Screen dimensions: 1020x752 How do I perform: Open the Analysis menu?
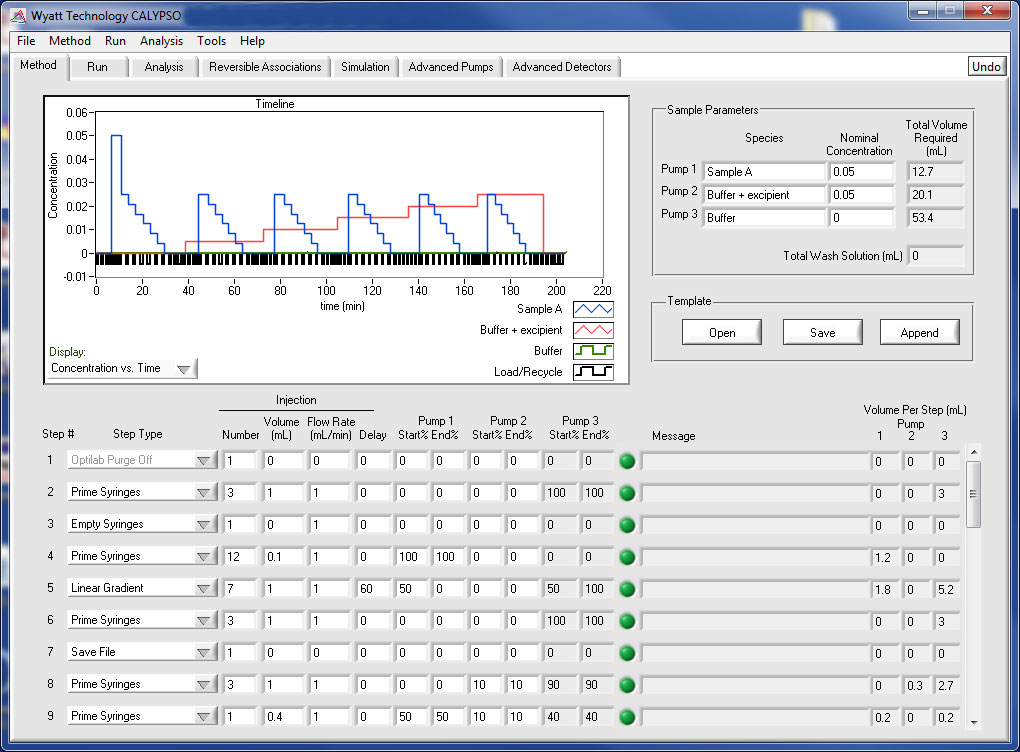click(x=161, y=41)
